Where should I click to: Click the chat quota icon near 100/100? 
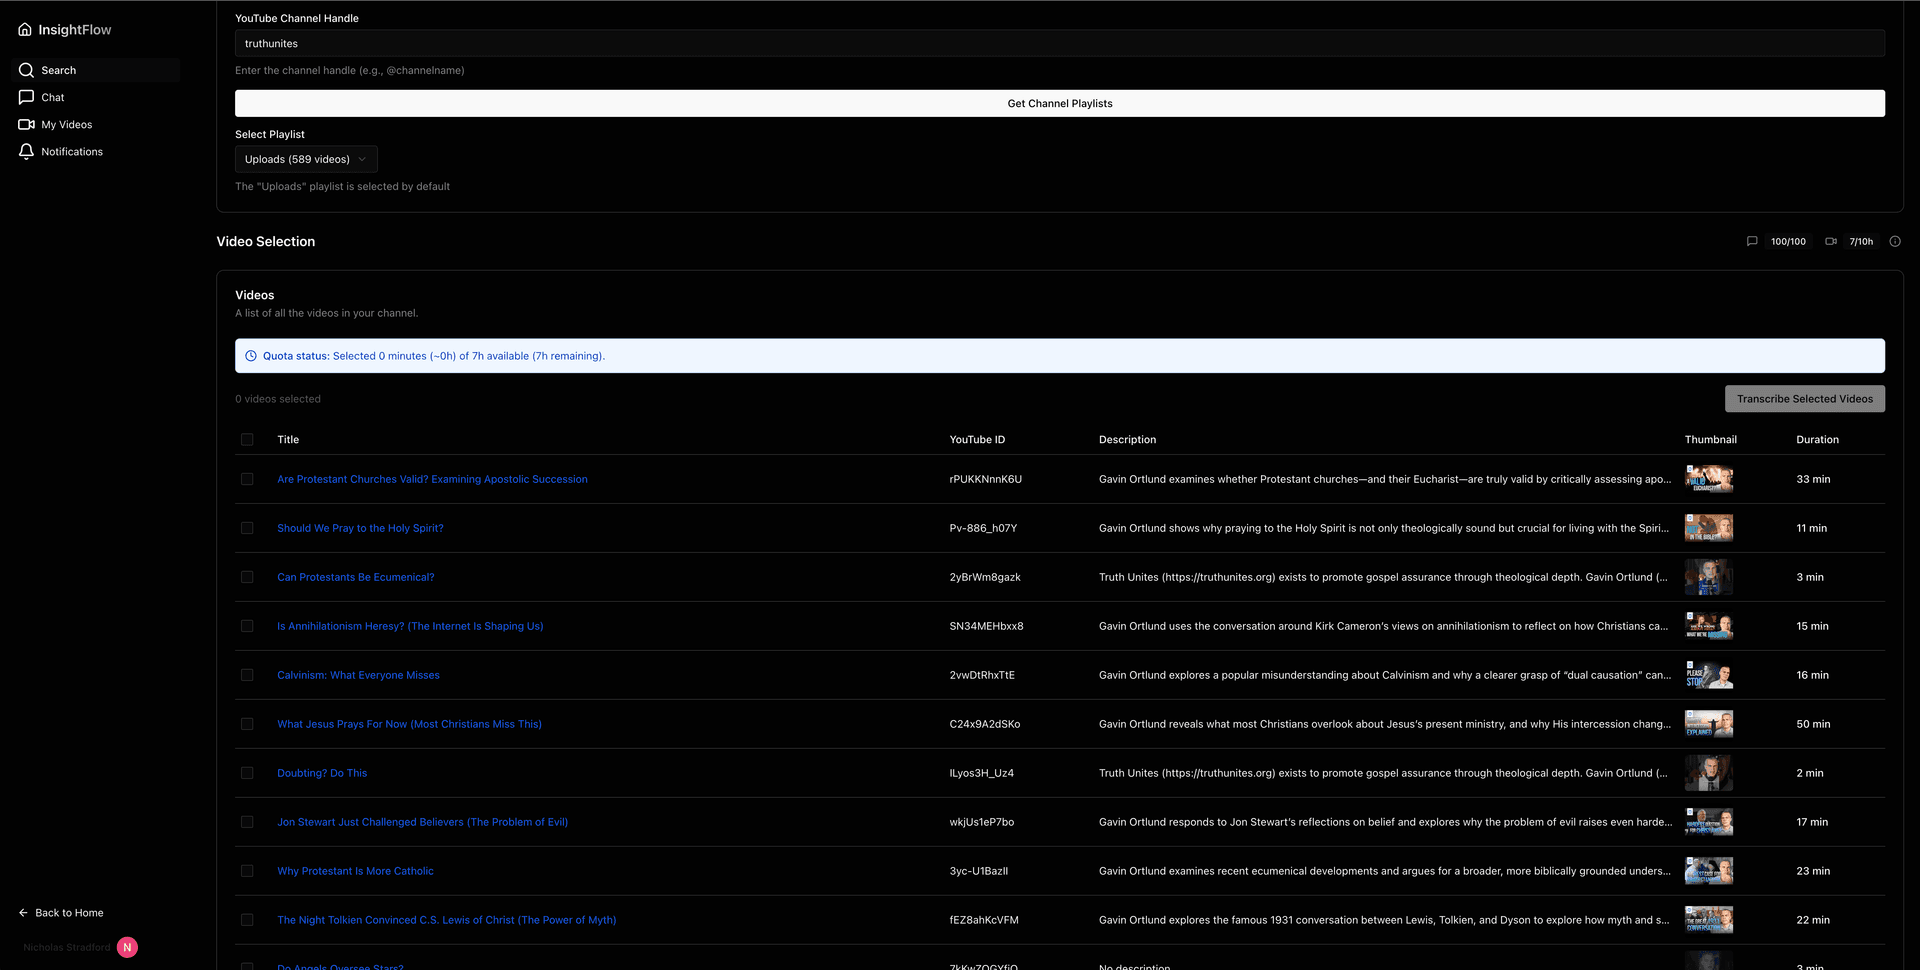click(1752, 241)
